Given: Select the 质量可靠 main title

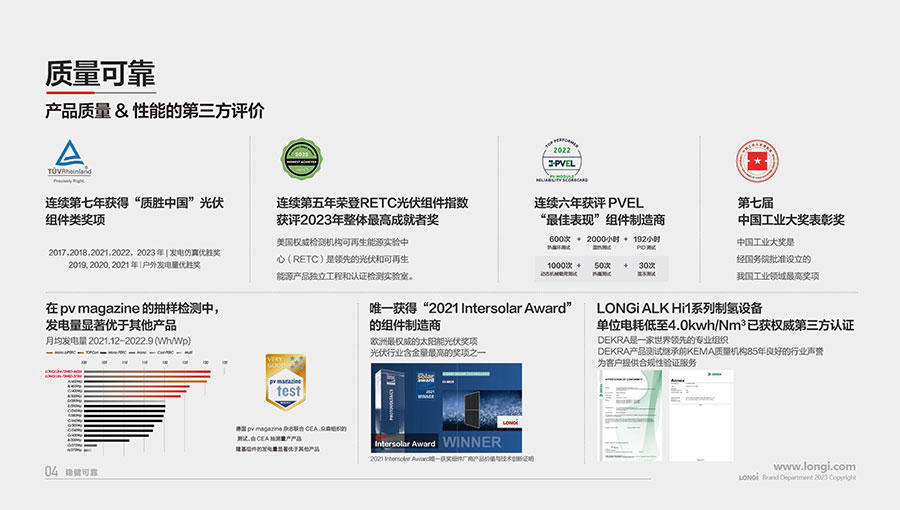Looking at the screenshot, I should [100, 73].
